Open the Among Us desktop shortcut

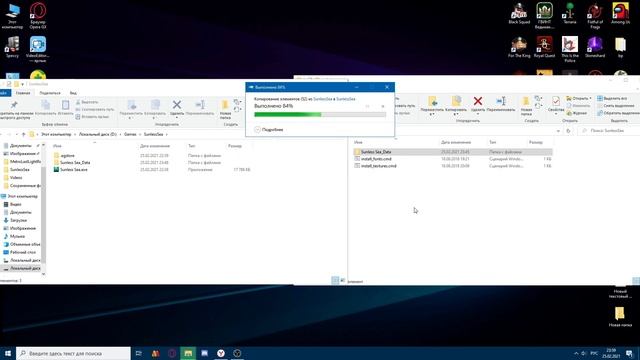[620, 13]
